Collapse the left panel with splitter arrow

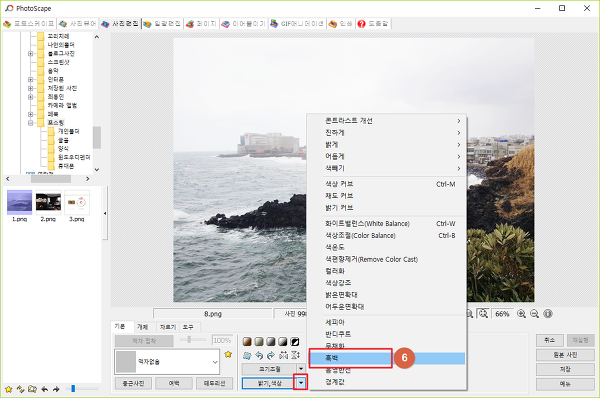coord(105,214)
